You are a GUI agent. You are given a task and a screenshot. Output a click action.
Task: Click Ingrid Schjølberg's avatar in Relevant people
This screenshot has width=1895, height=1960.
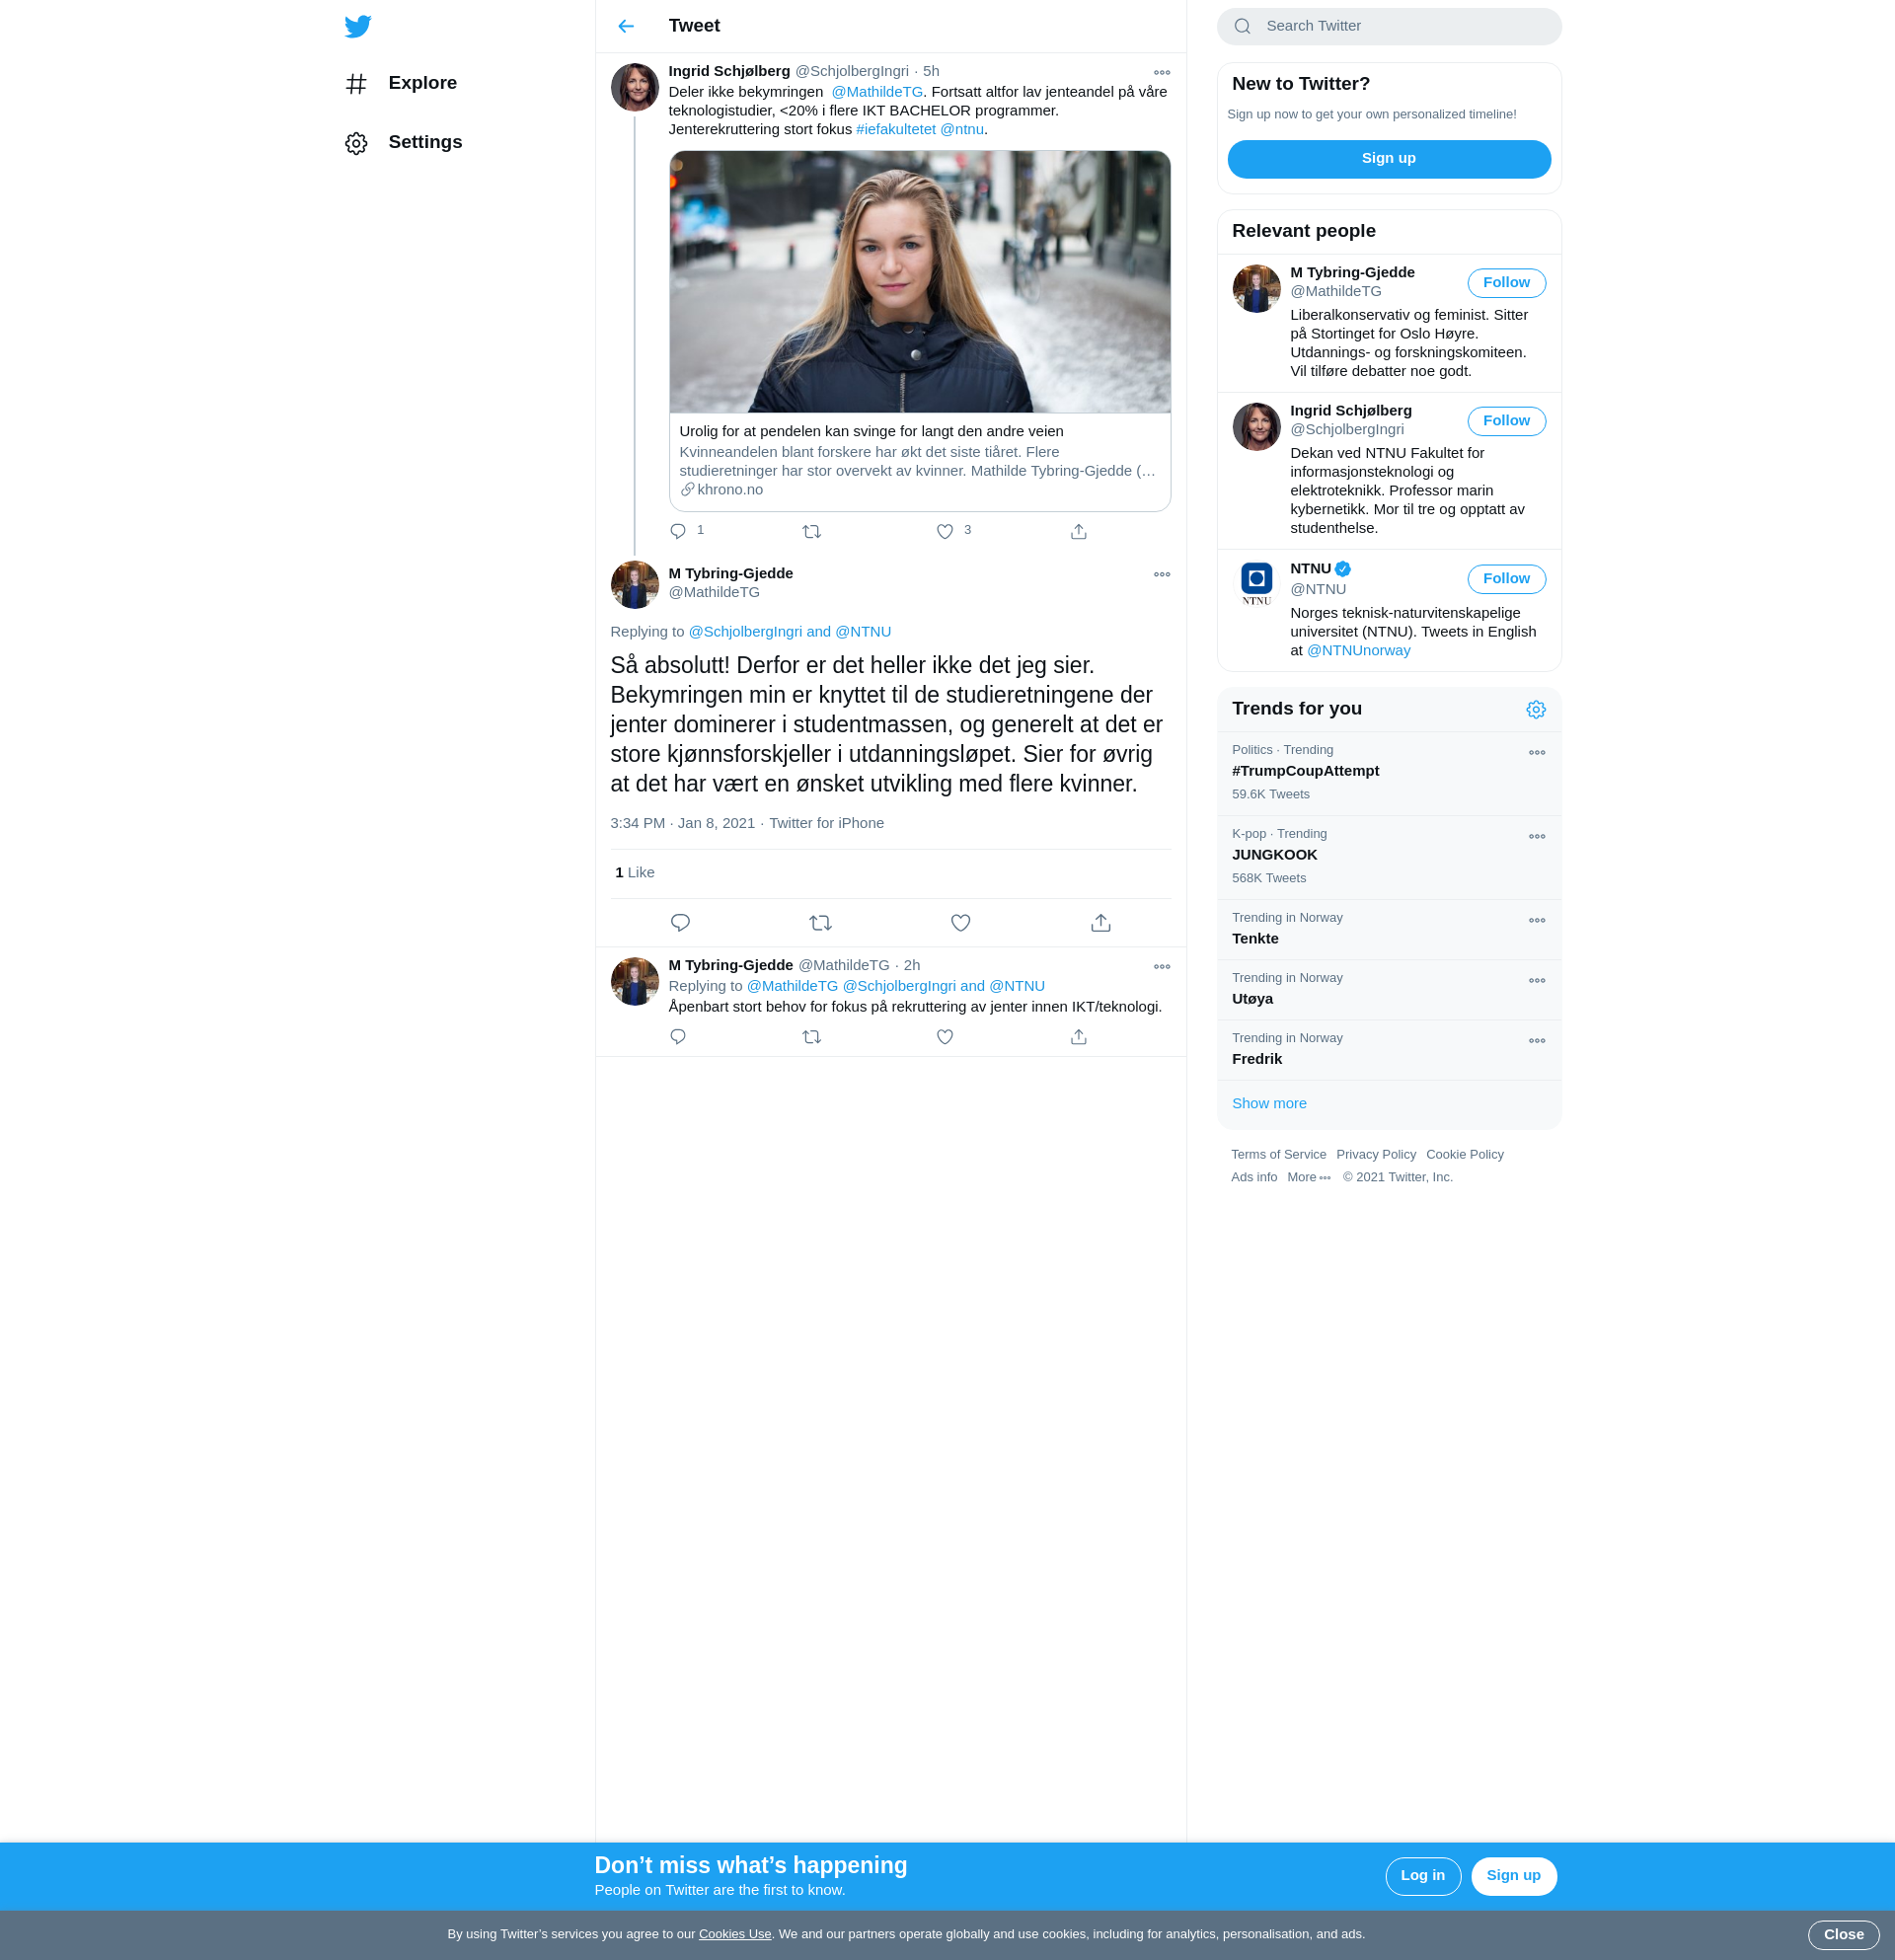click(1256, 426)
